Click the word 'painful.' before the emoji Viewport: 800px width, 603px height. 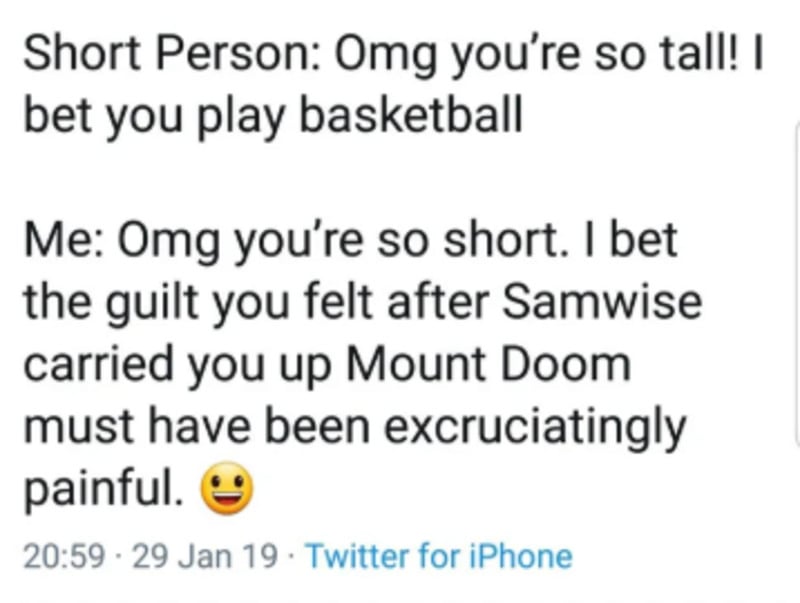pos(102,489)
